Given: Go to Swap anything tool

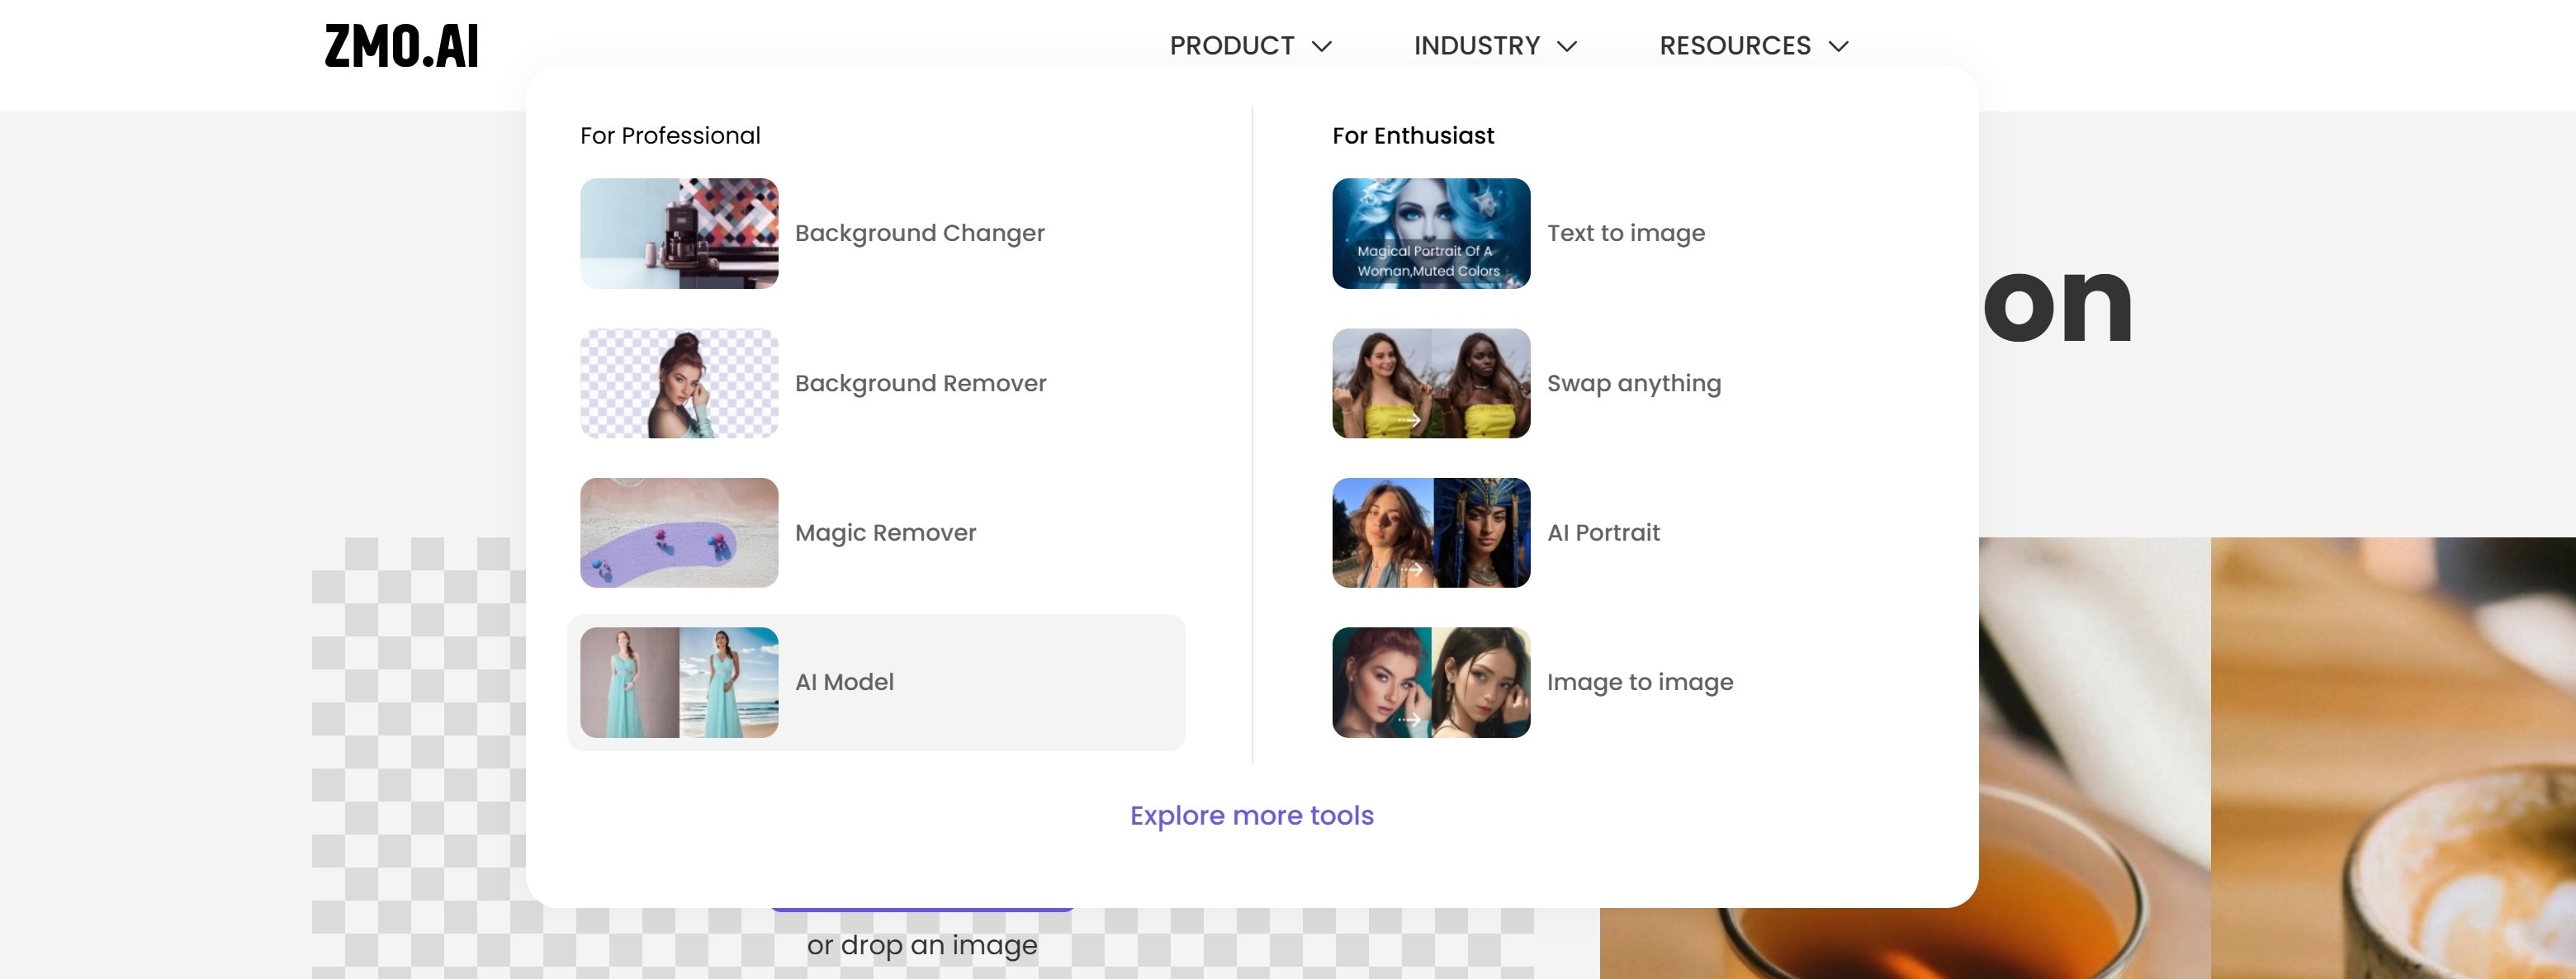Looking at the screenshot, I should [1633, 383].
